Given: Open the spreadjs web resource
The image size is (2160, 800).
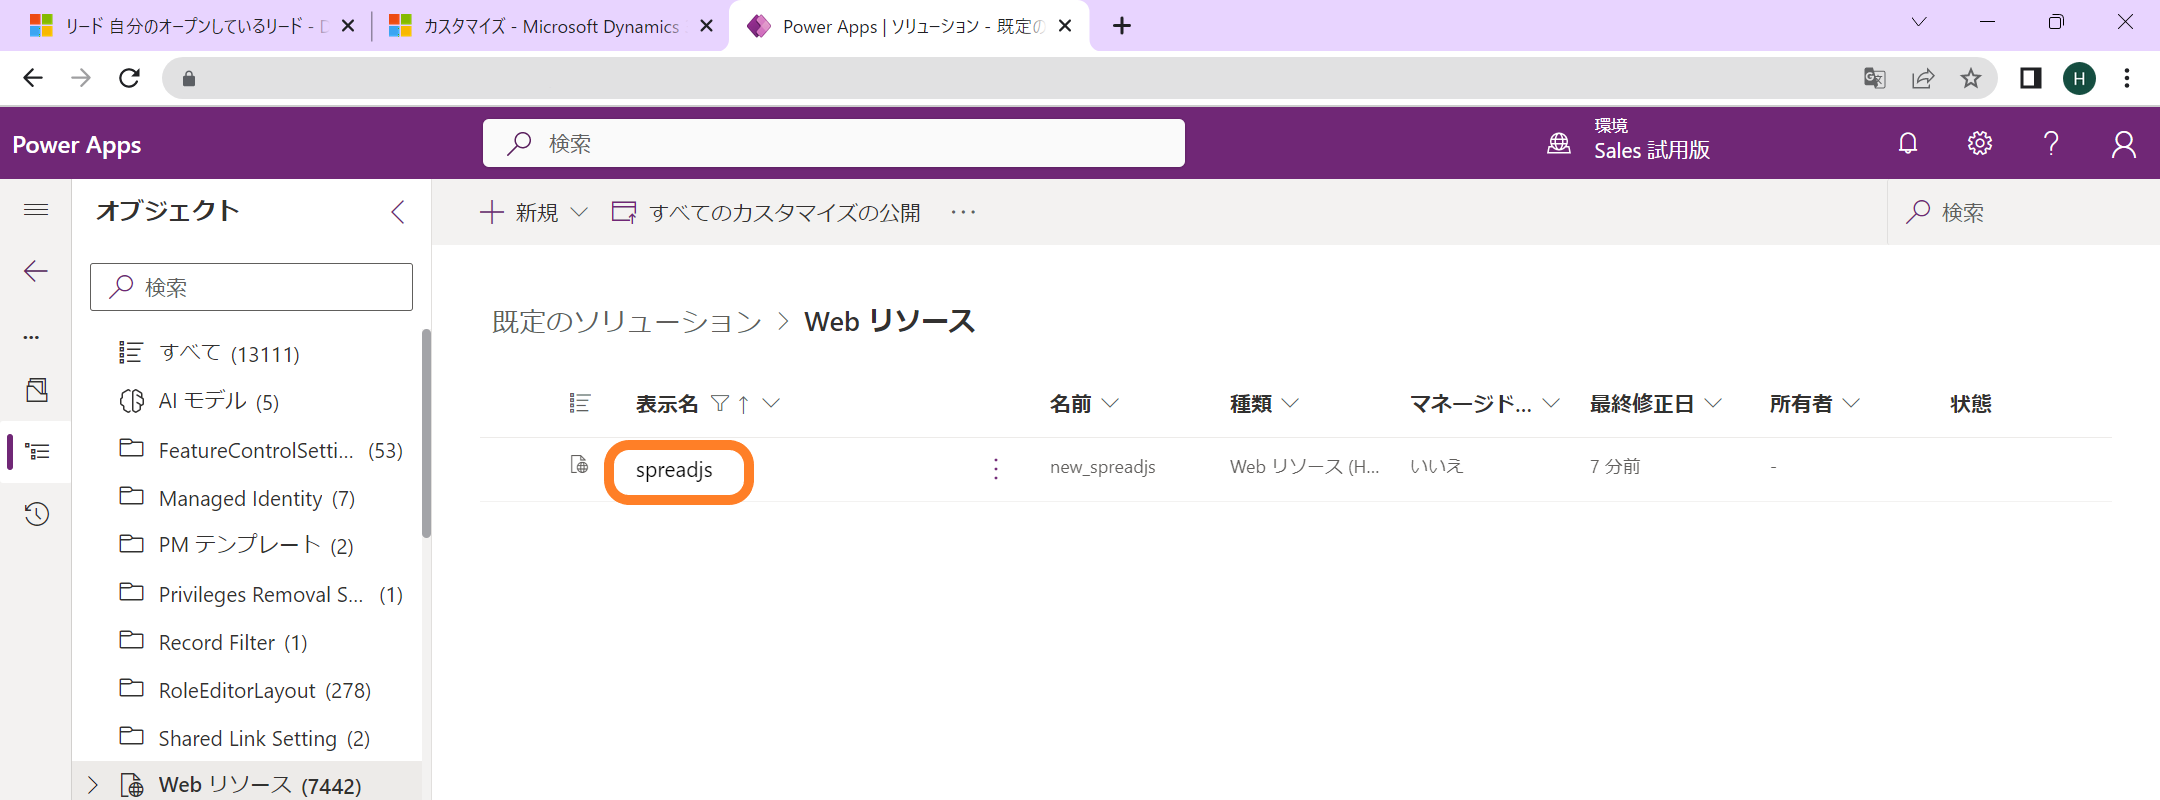Looking at the screenshot, I should point(674,470).
